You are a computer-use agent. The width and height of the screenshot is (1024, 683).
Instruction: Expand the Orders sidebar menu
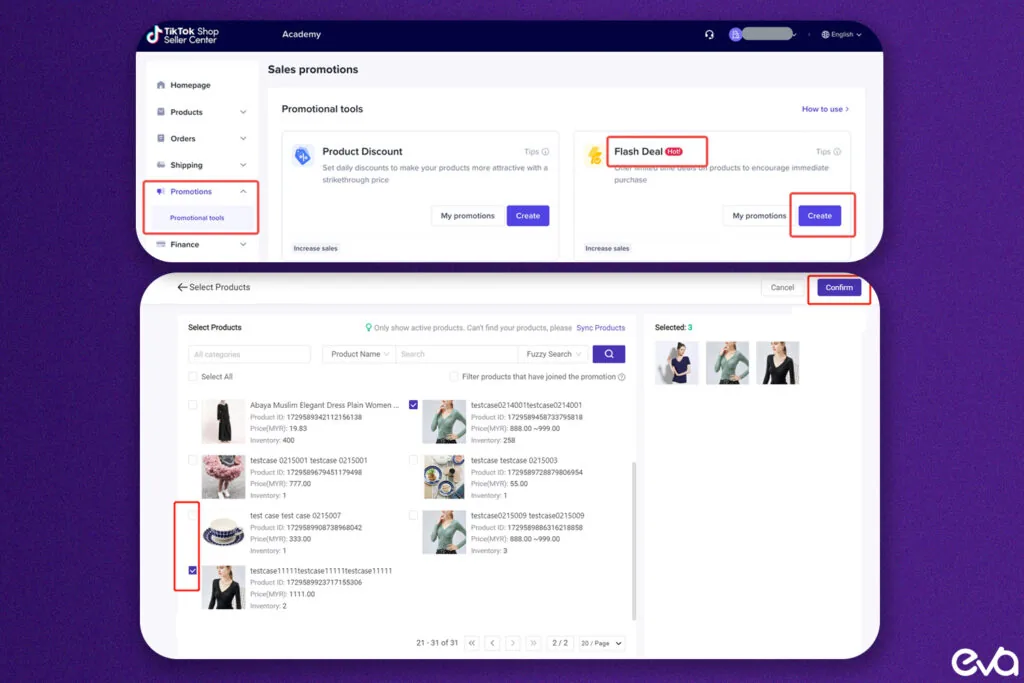point(243,138)
